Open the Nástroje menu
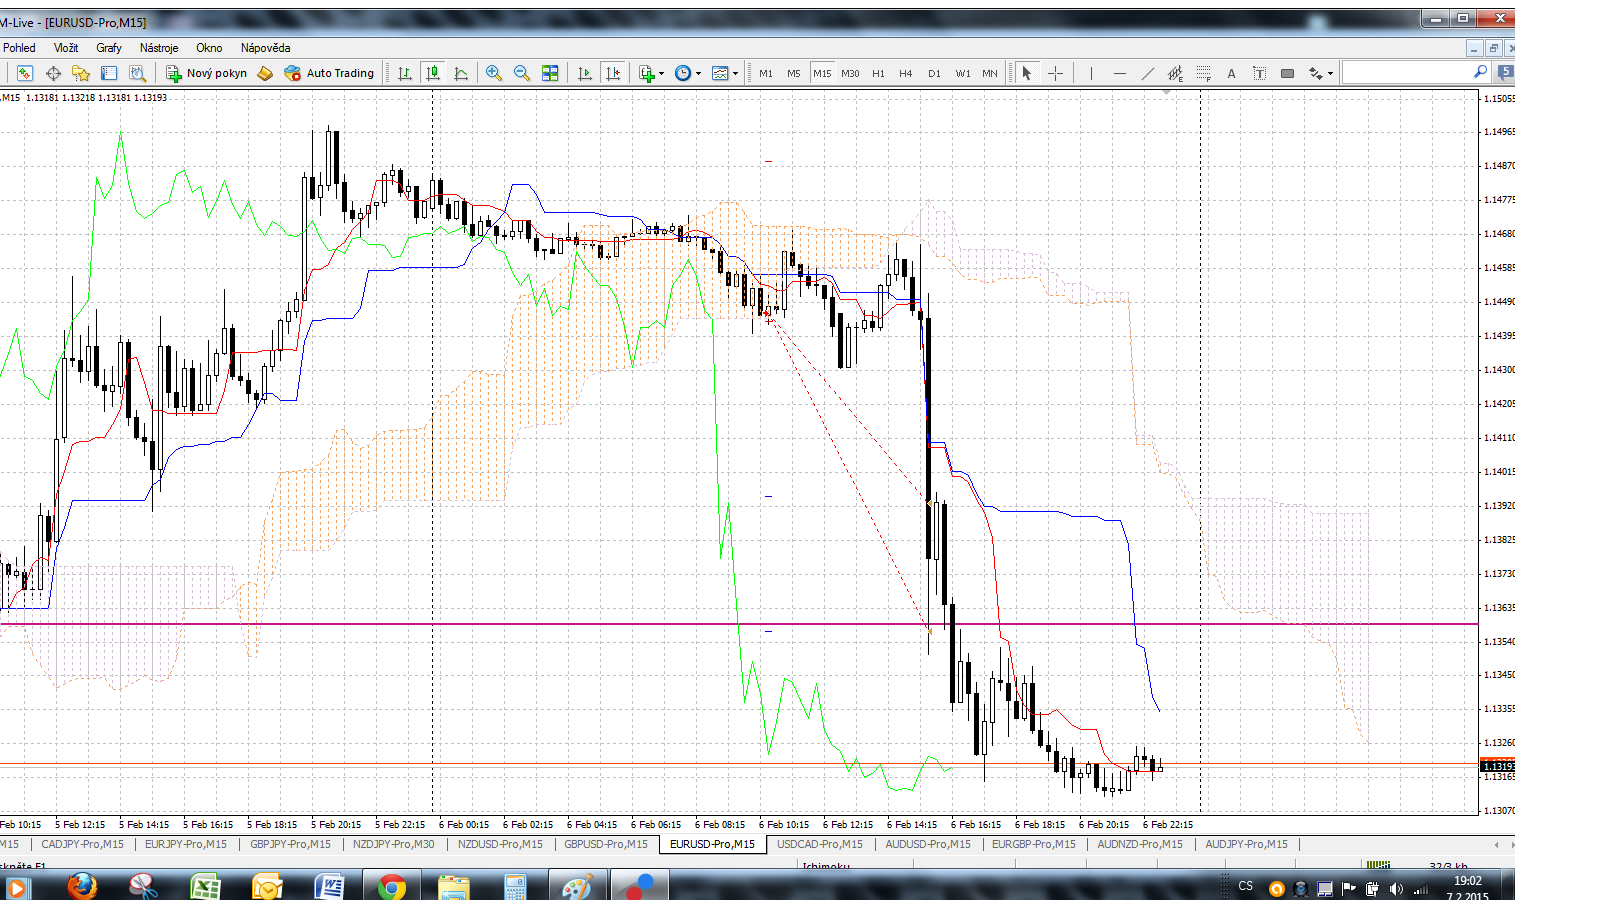The width and height of the screenshot is (1600, 900). pyautogui.click(x=159, y=48)
